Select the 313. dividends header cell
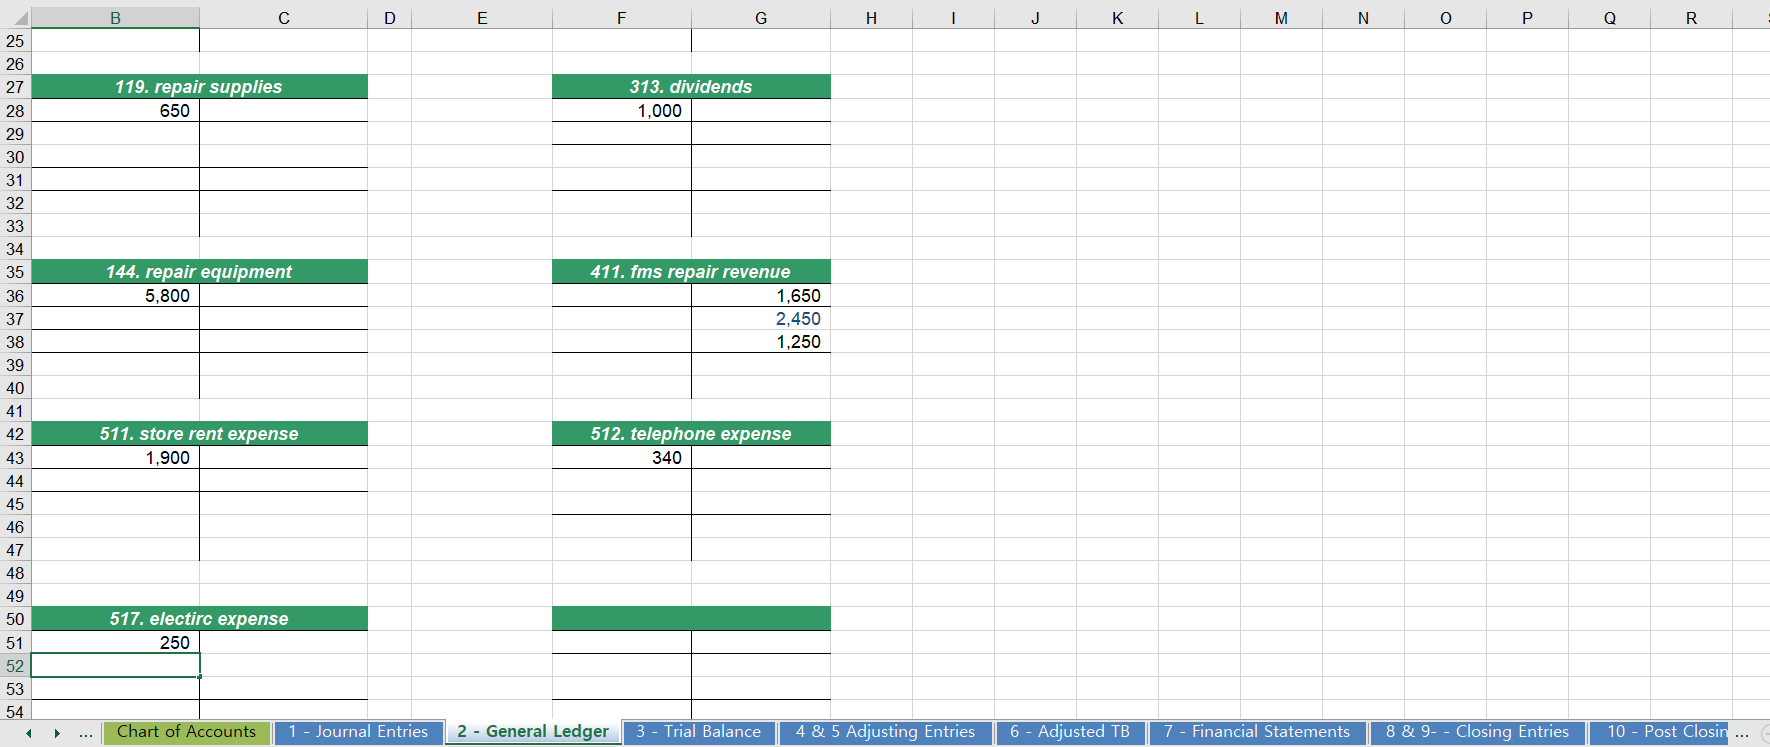1770x747 pixels. point(691,87)
